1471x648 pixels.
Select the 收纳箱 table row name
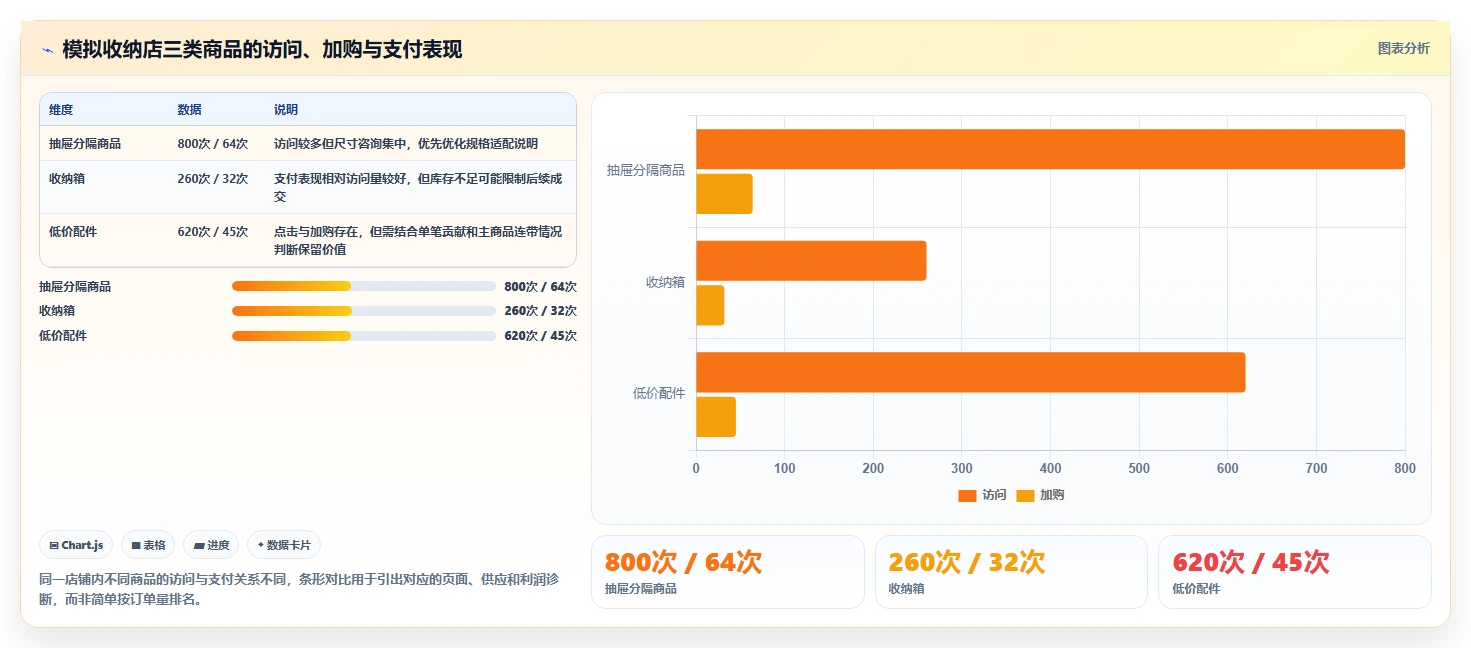click(67, 179)
